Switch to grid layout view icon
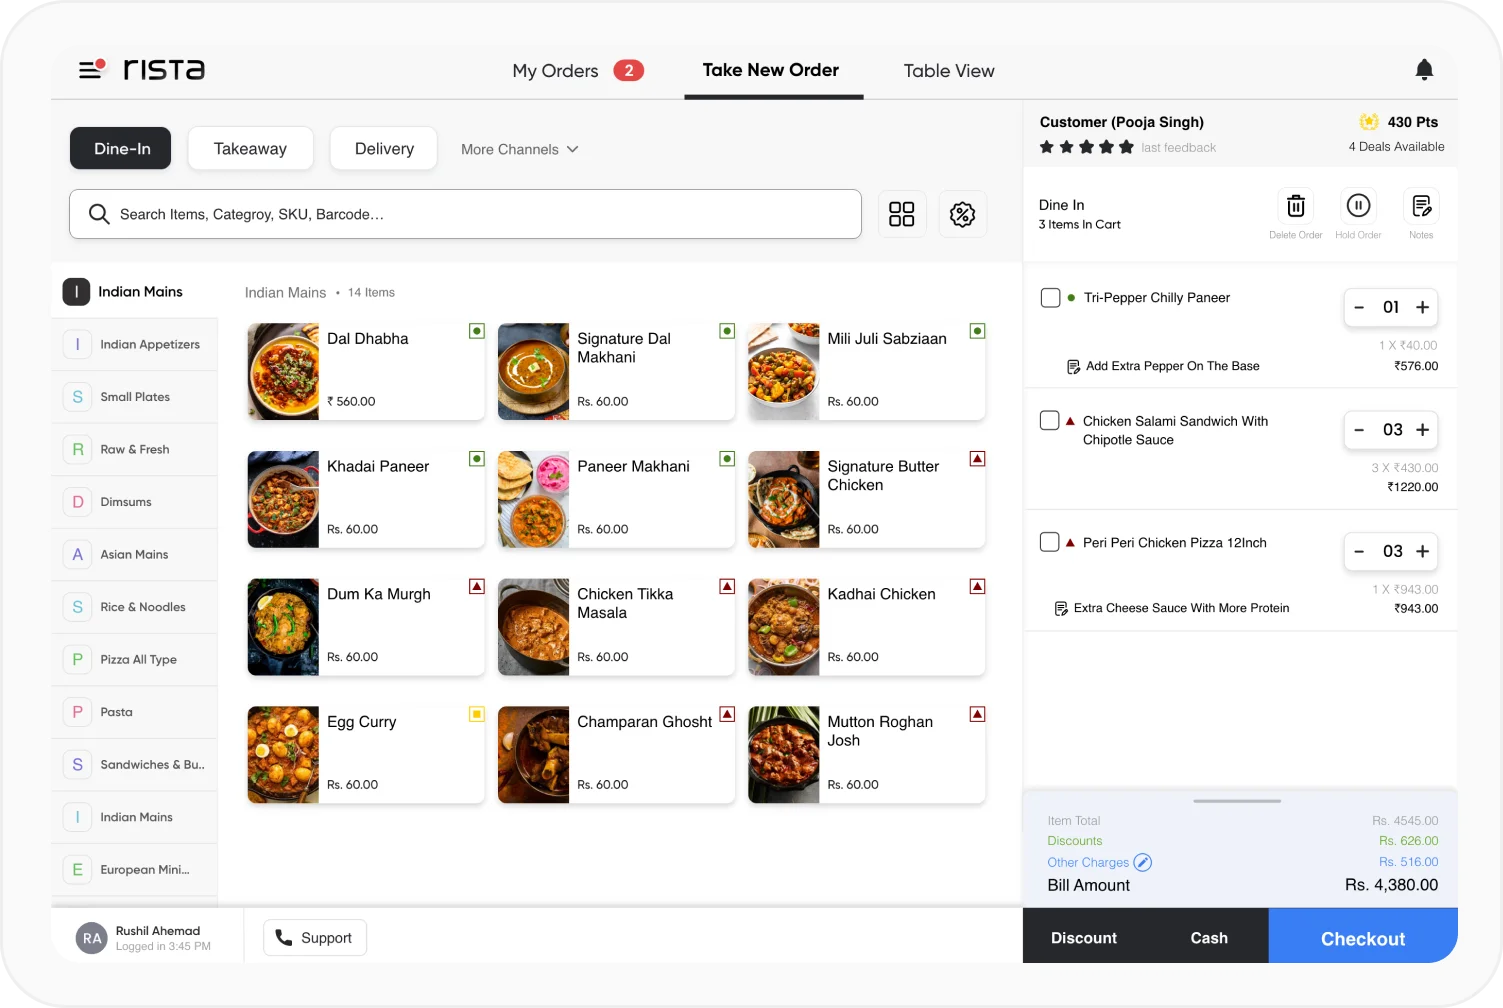Viewport: 1503px width, 1008px height. 902,213
